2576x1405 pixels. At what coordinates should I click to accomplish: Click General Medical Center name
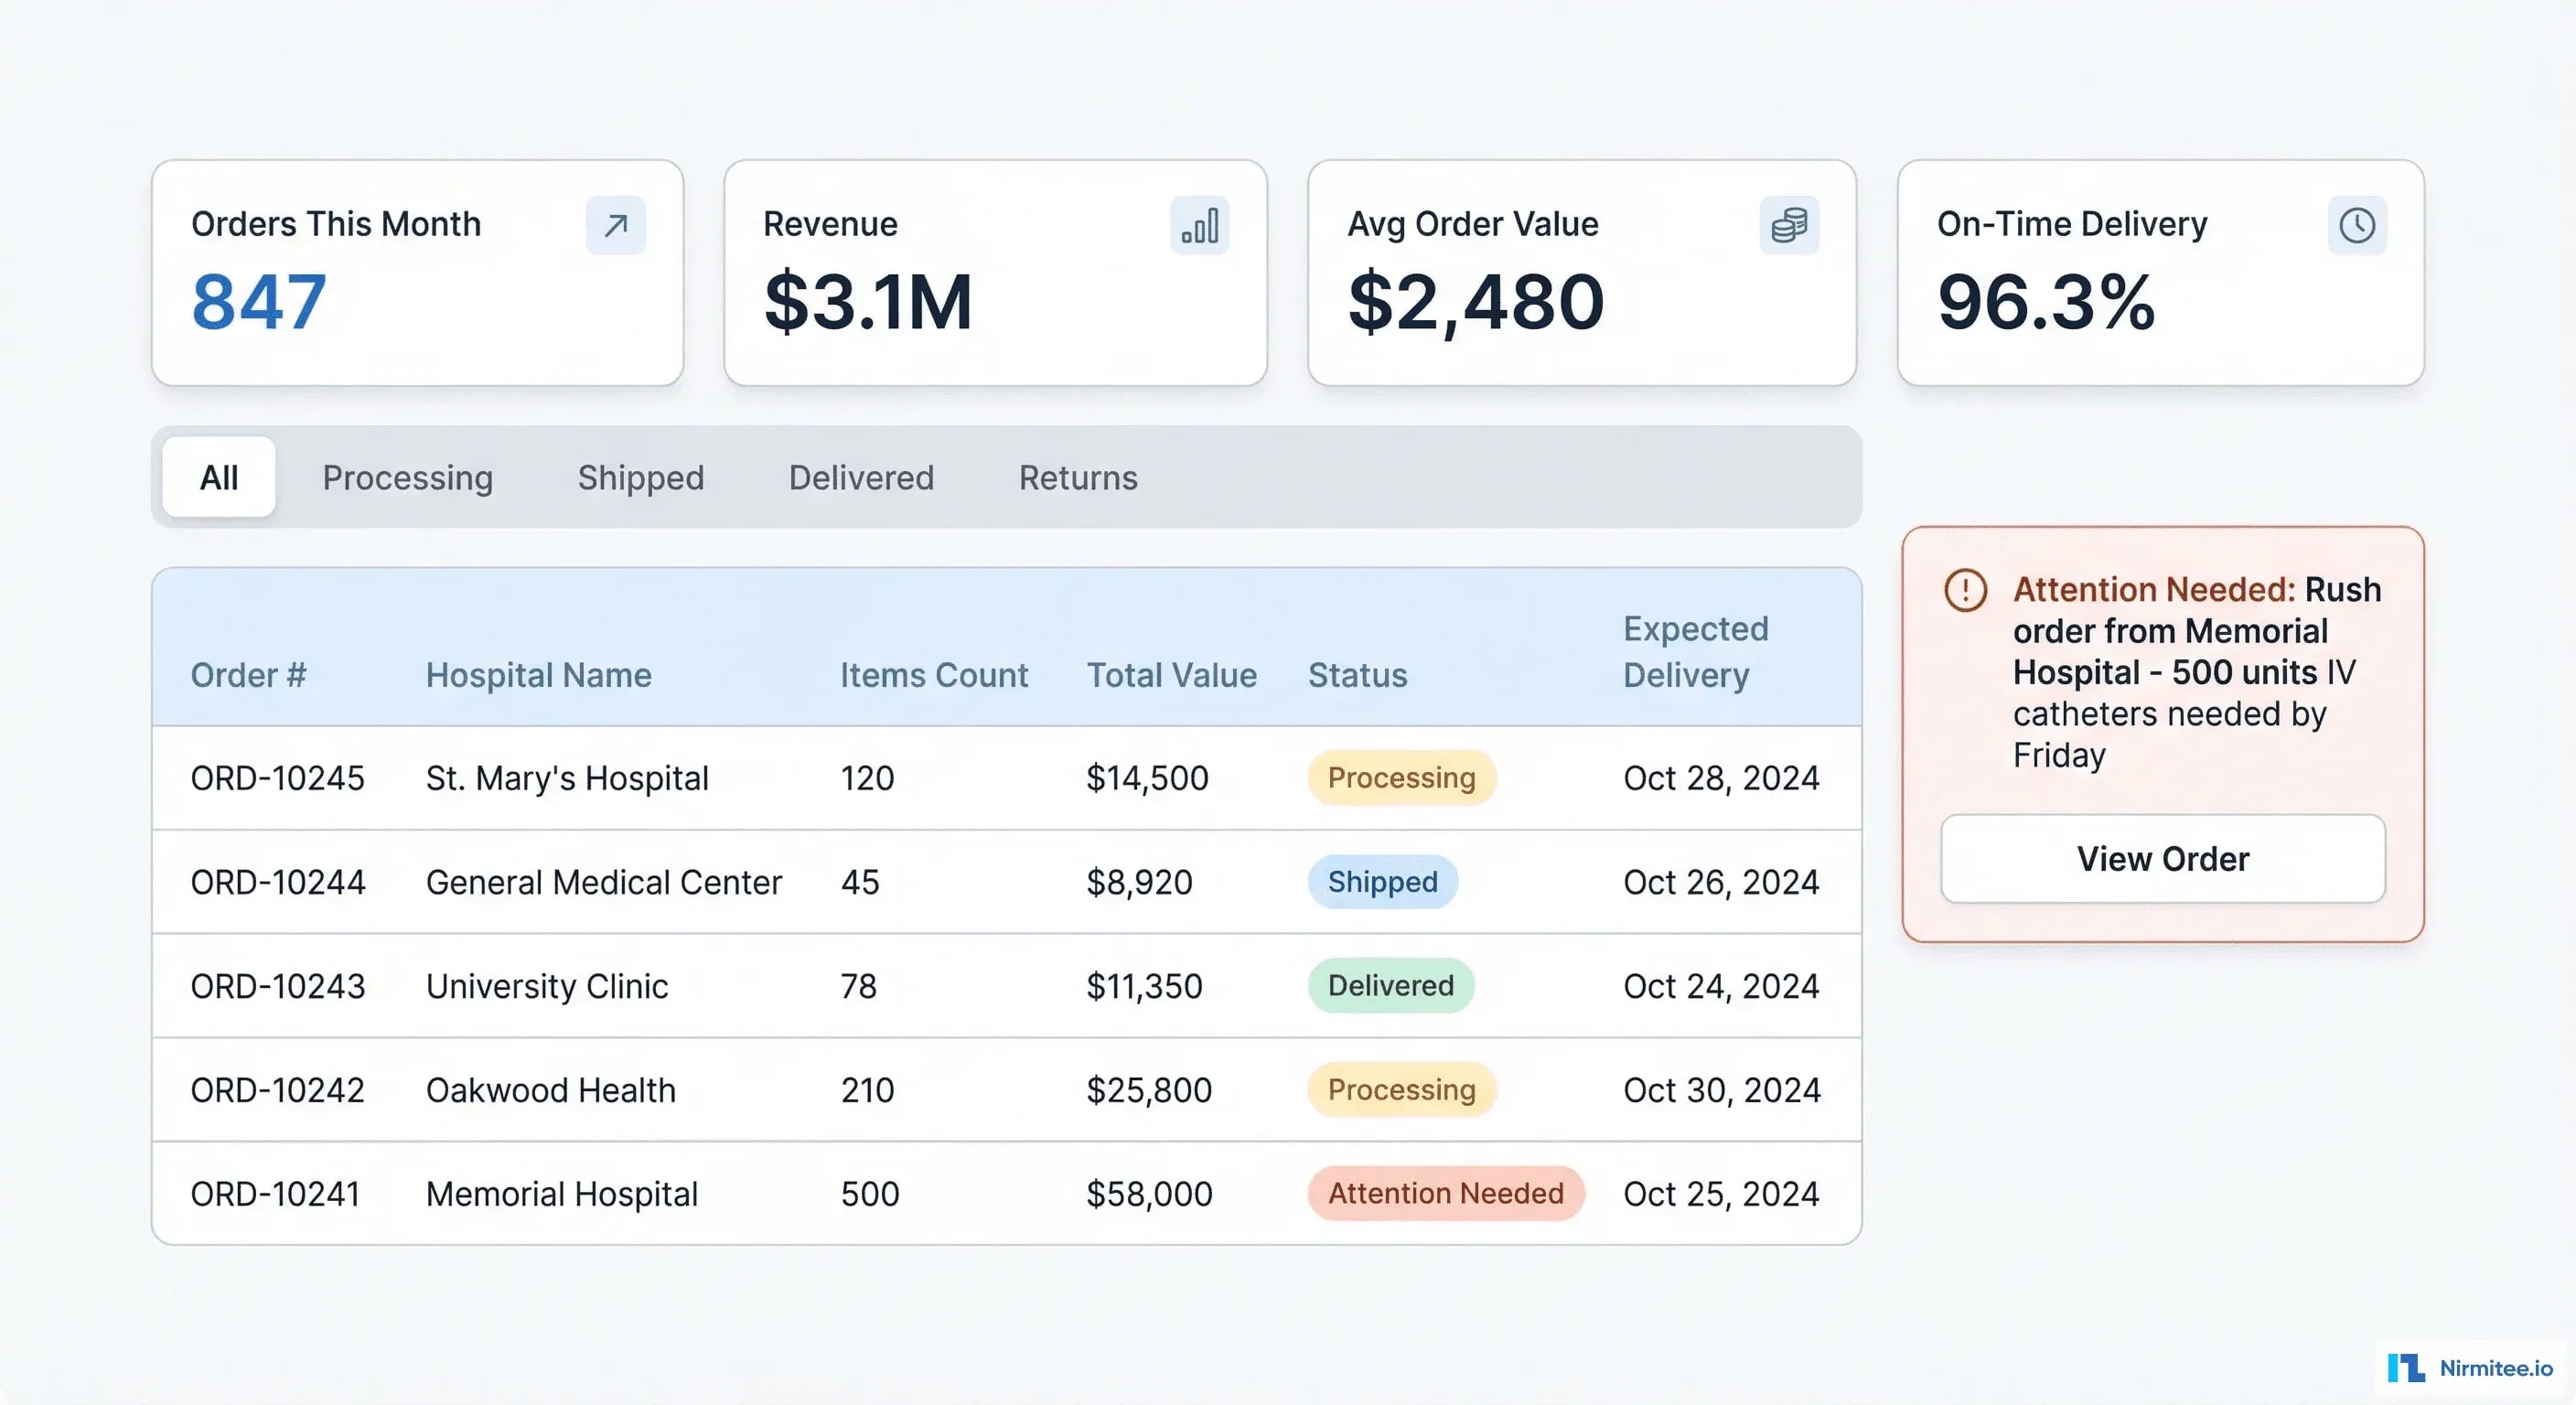pyautogui.click(x=604, y=882)
